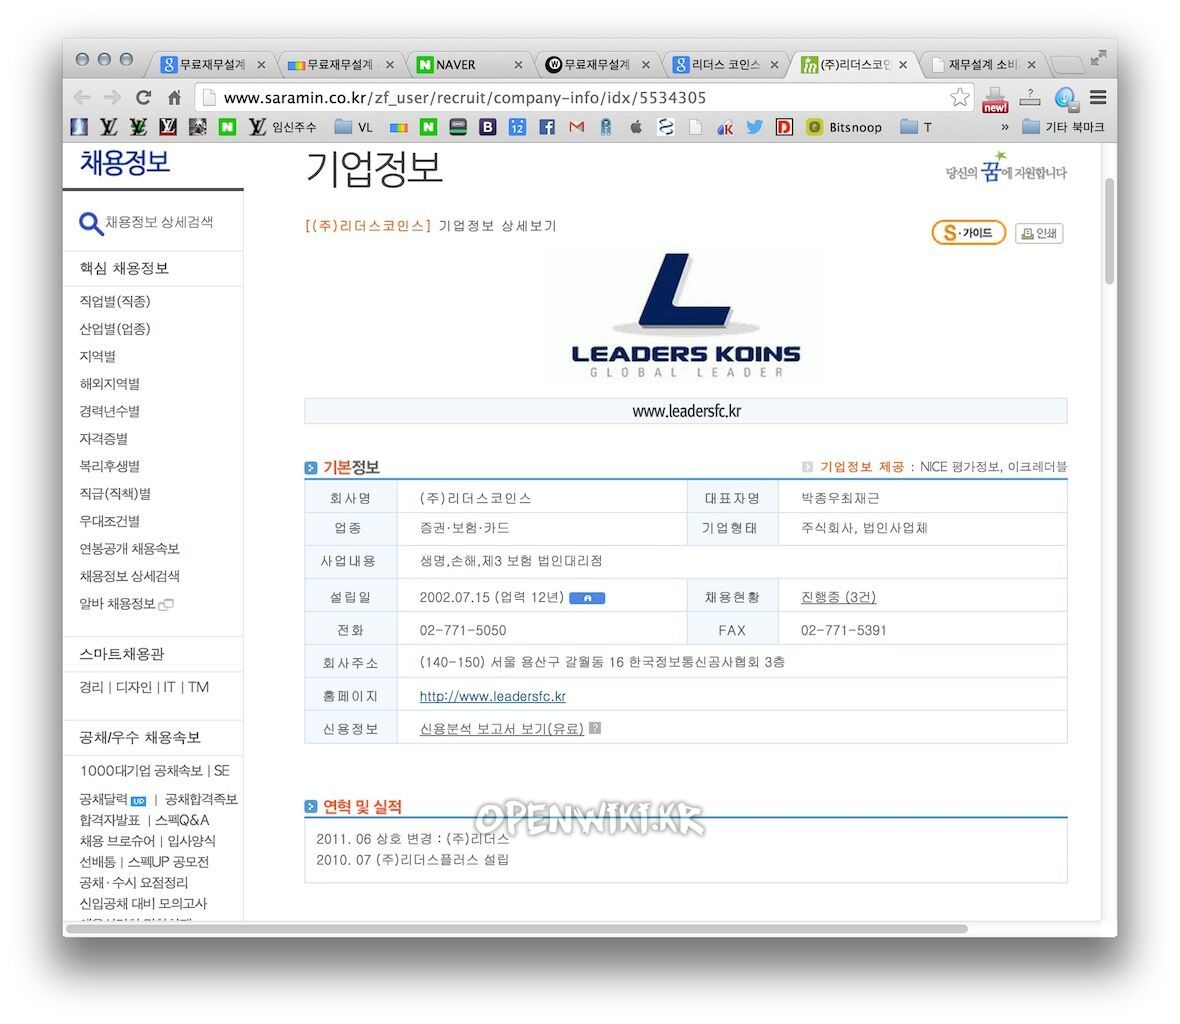Bookmark this page with the star icon
This screenshot has height=1024, width=1180.
click(960, 97)
